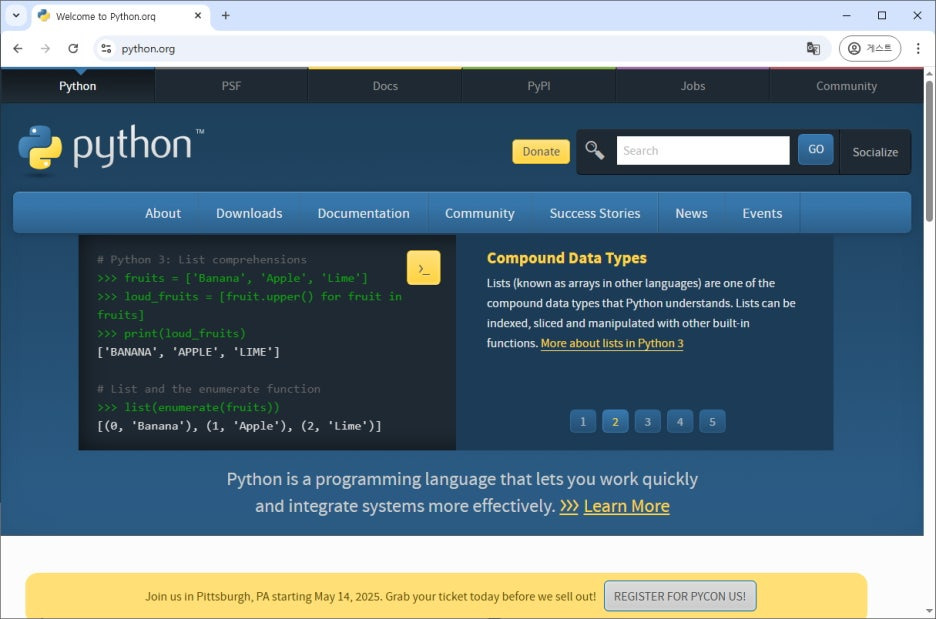
Task: Open a new browser tab
Action: (x=226, y=16)
